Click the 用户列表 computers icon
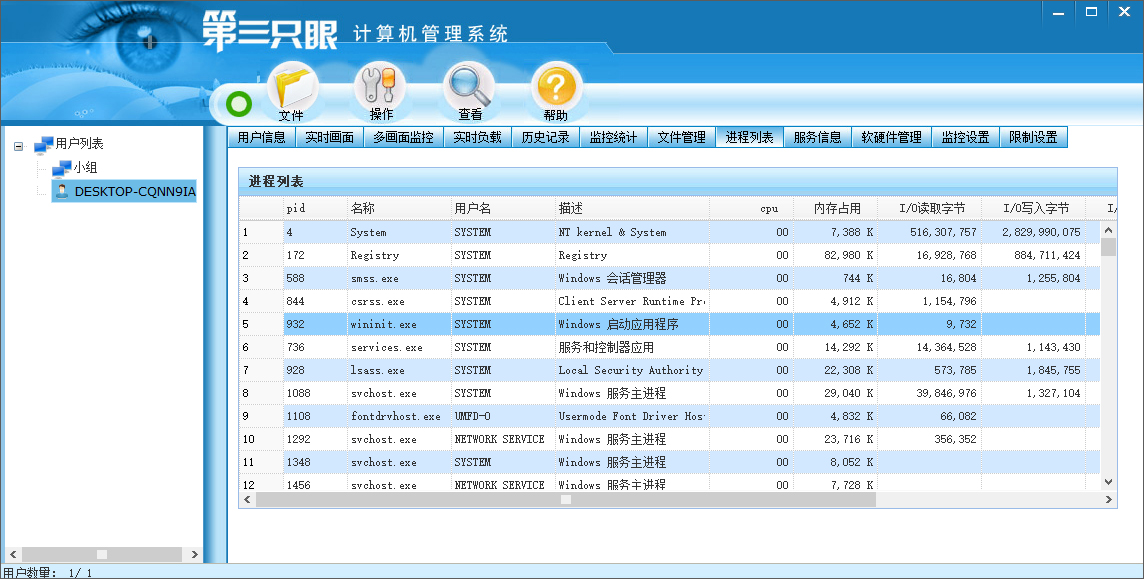 click(44, 144)
